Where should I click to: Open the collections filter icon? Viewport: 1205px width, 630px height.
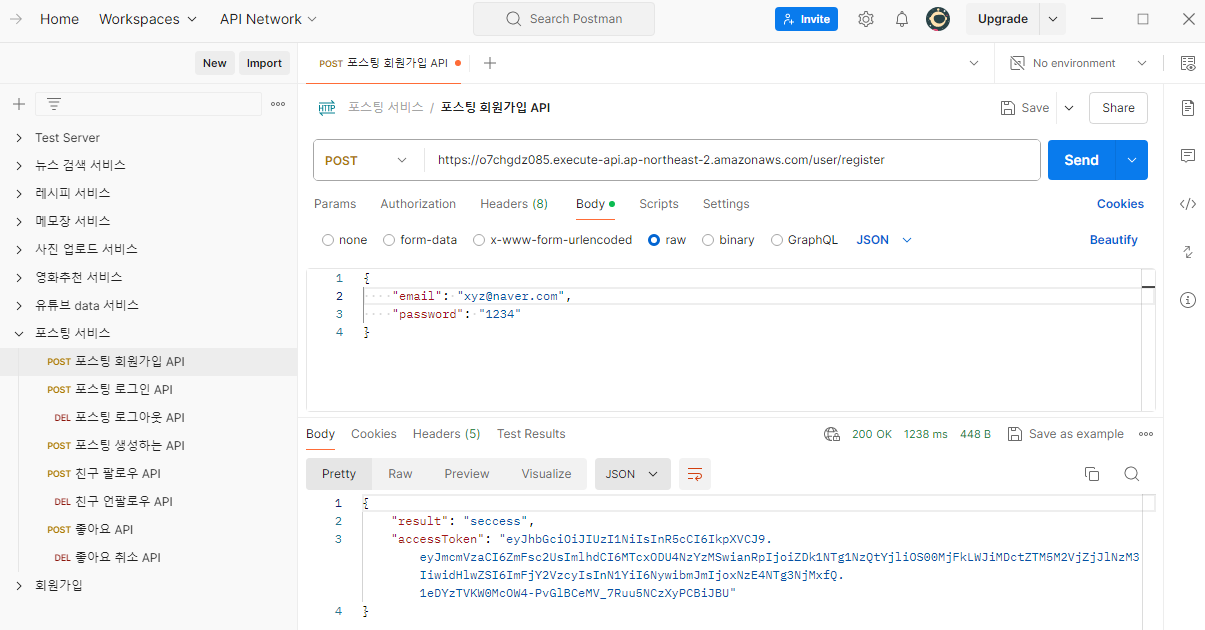(x=54, y=104)
